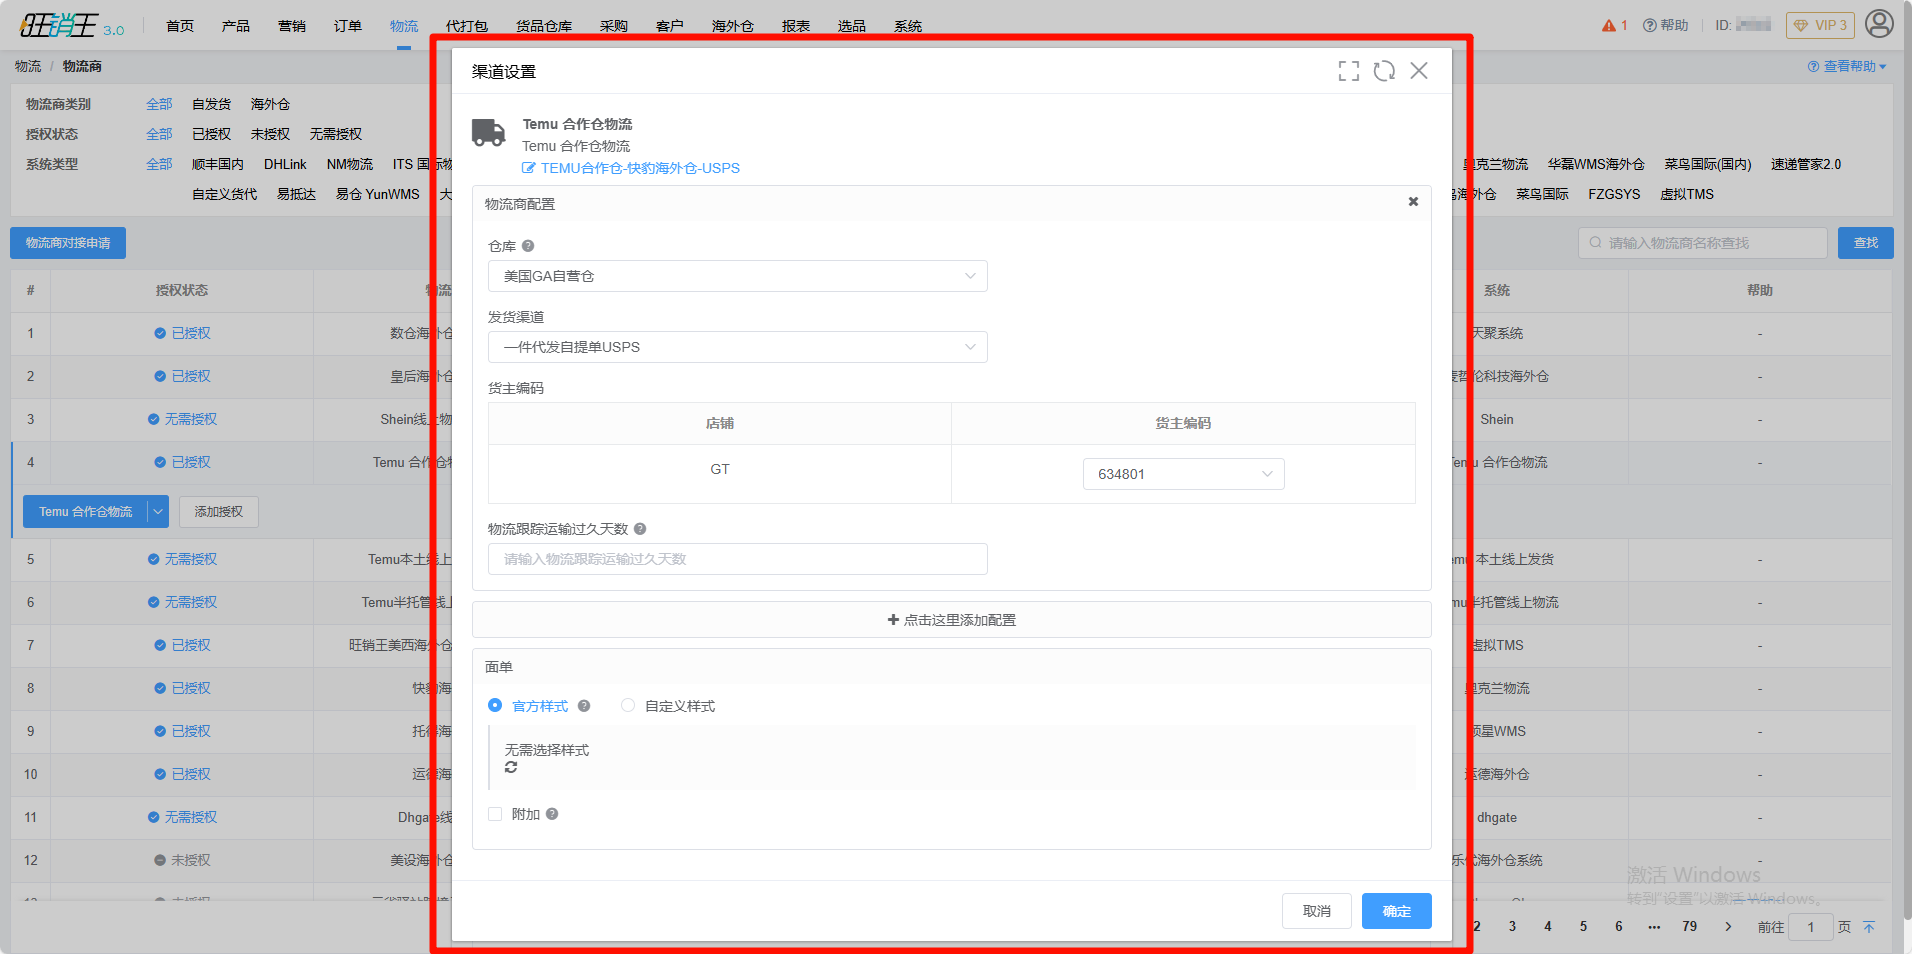Focus the 请输入物流商名称查找 search field

[x=1703, y=243]
